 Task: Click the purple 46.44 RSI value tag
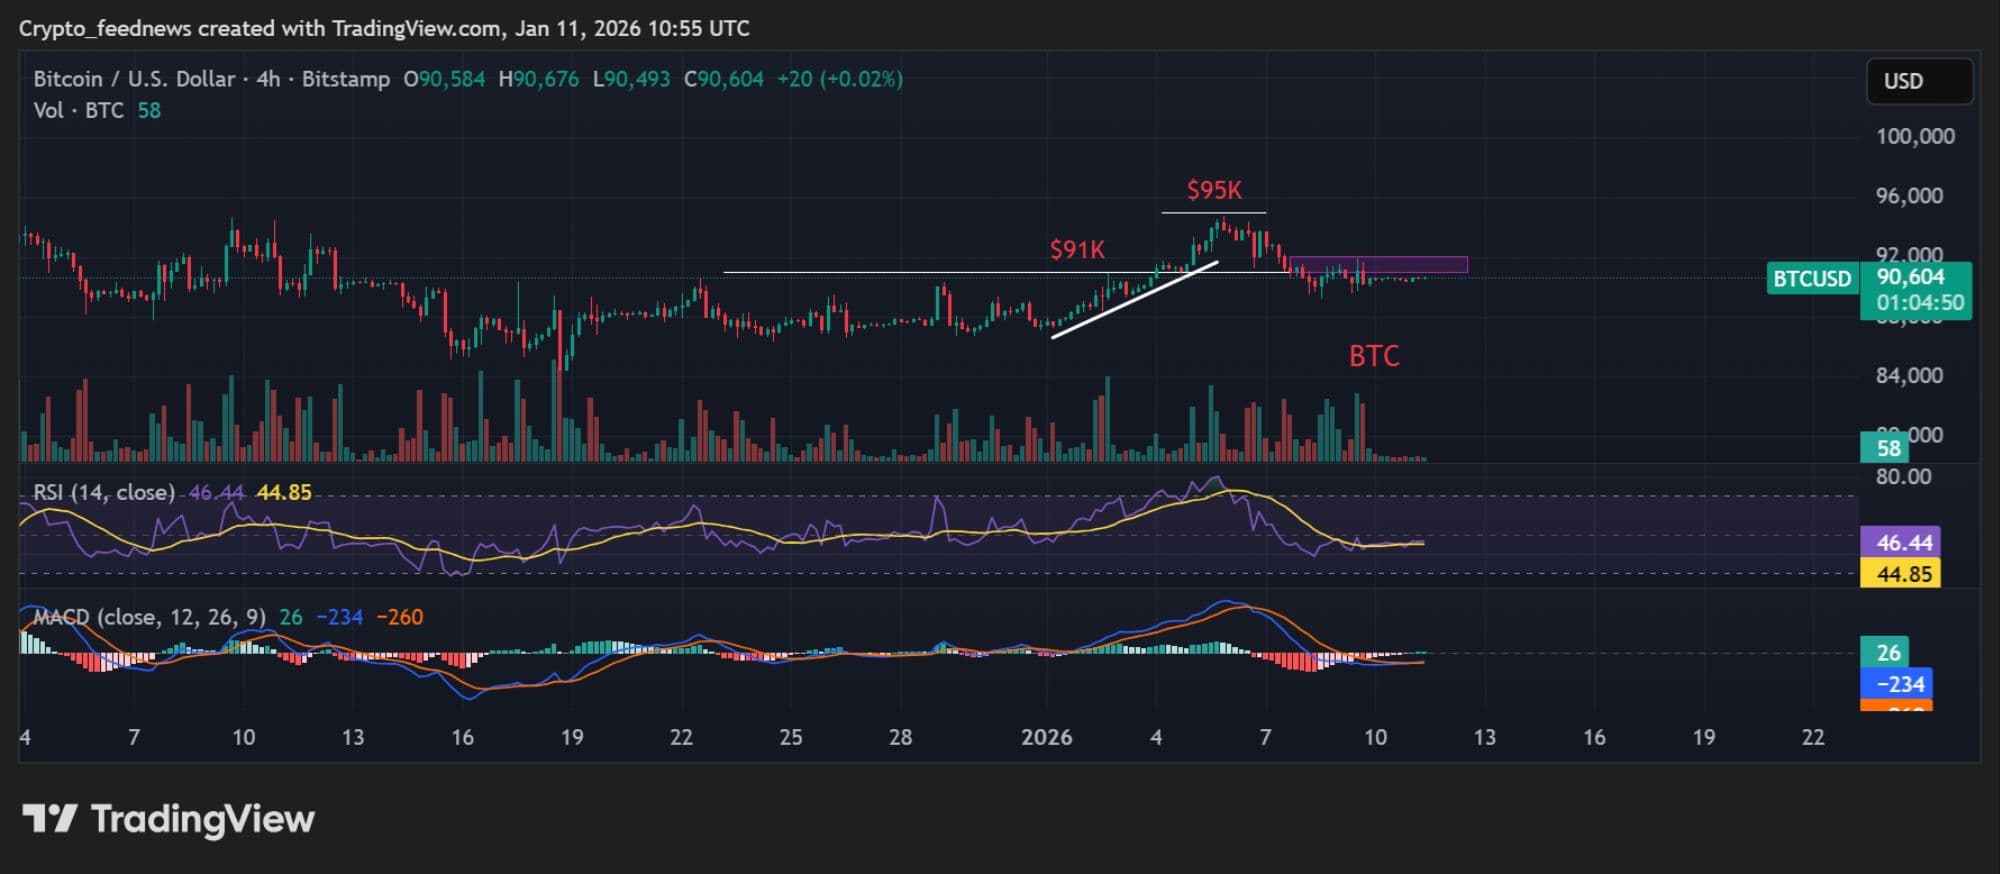pos(1899,543)
